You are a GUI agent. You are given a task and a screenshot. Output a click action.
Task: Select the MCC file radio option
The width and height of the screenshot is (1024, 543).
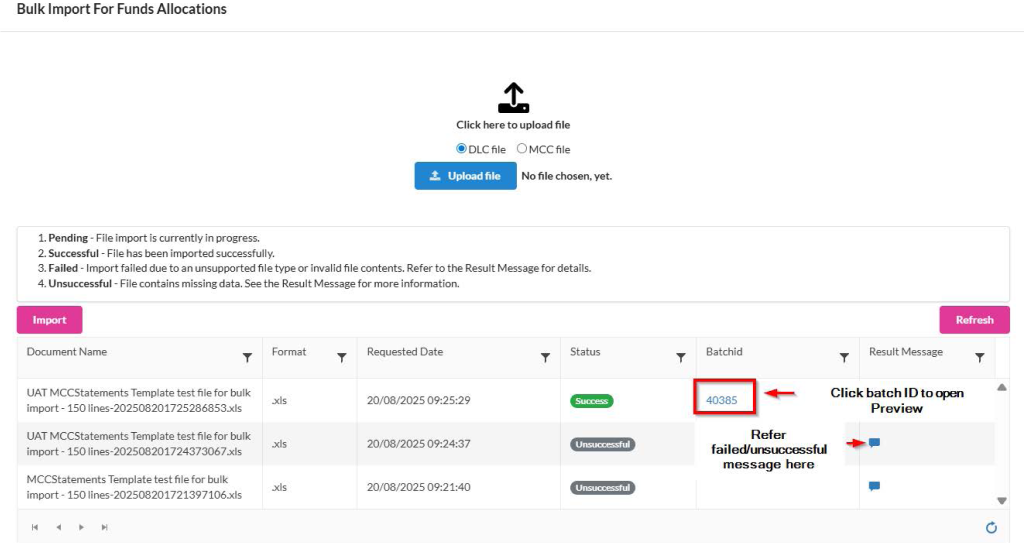[x=522, y=149]
